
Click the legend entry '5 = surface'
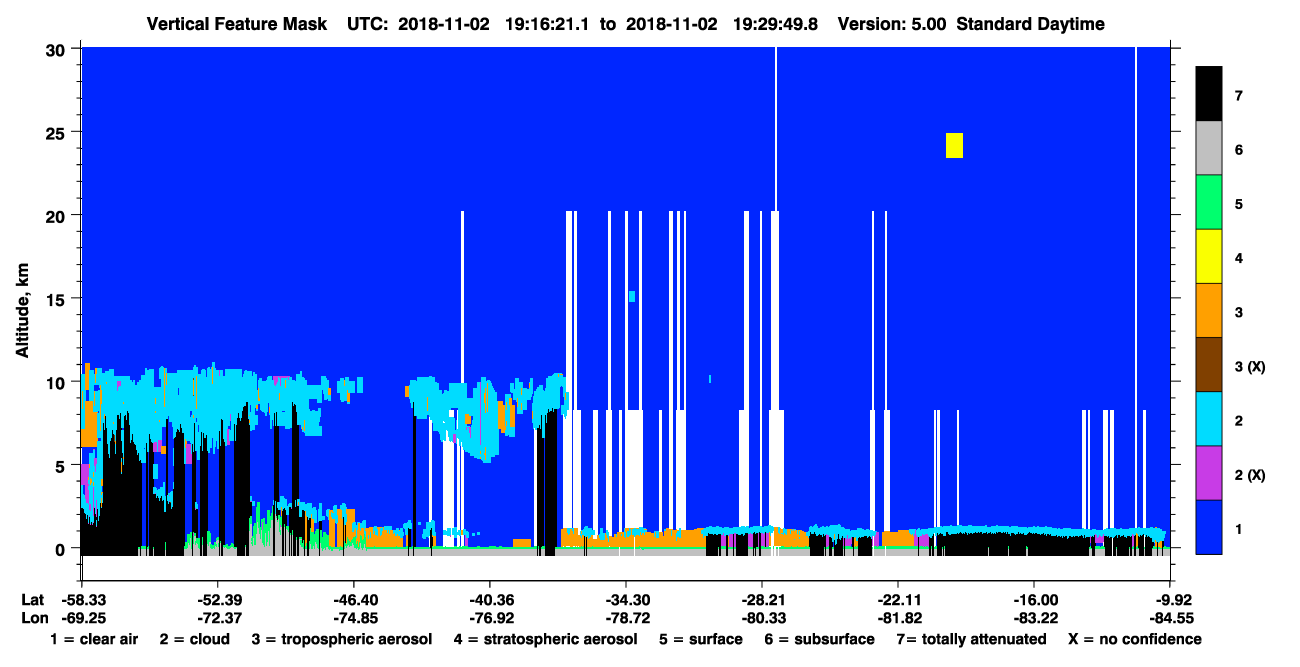[701, 639]
